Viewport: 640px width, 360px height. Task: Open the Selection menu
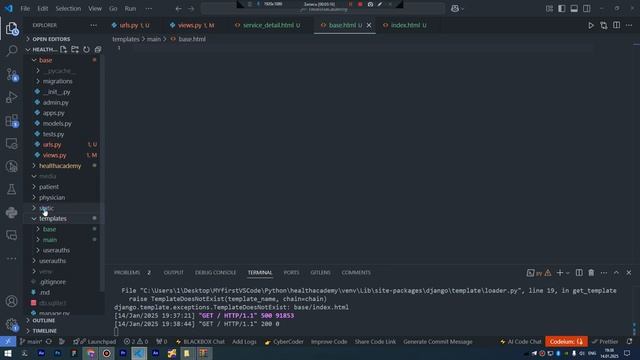[x=68, y=9]
